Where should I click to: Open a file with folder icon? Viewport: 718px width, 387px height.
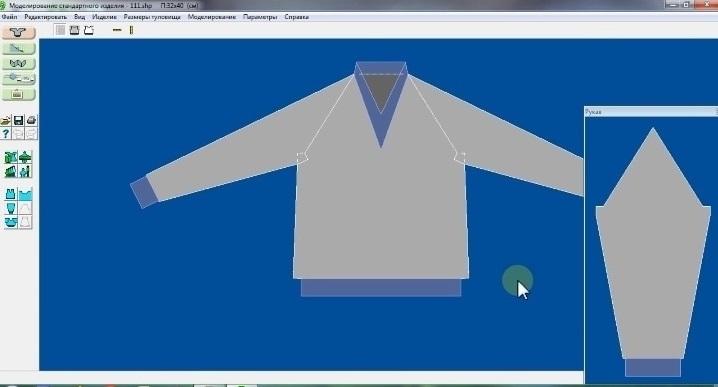[x=5, y=120]
